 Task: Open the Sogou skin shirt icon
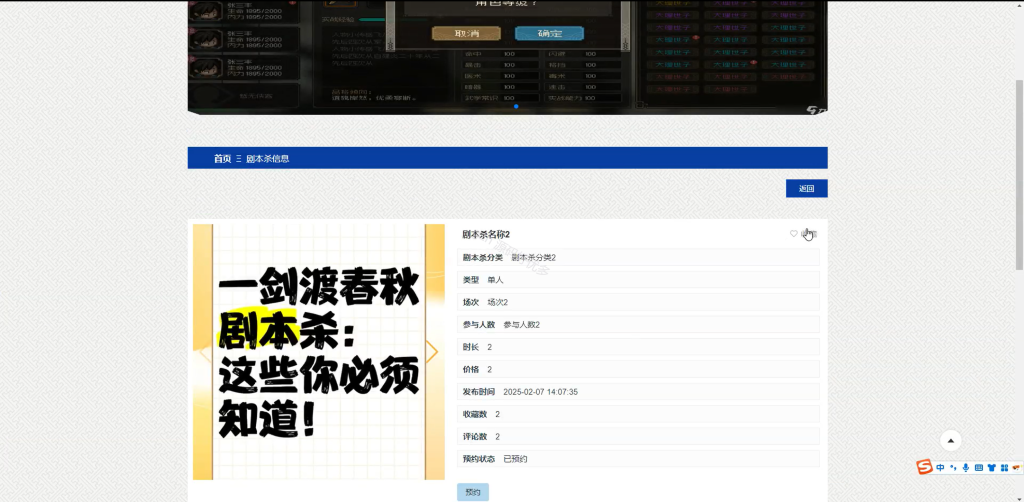991,467
